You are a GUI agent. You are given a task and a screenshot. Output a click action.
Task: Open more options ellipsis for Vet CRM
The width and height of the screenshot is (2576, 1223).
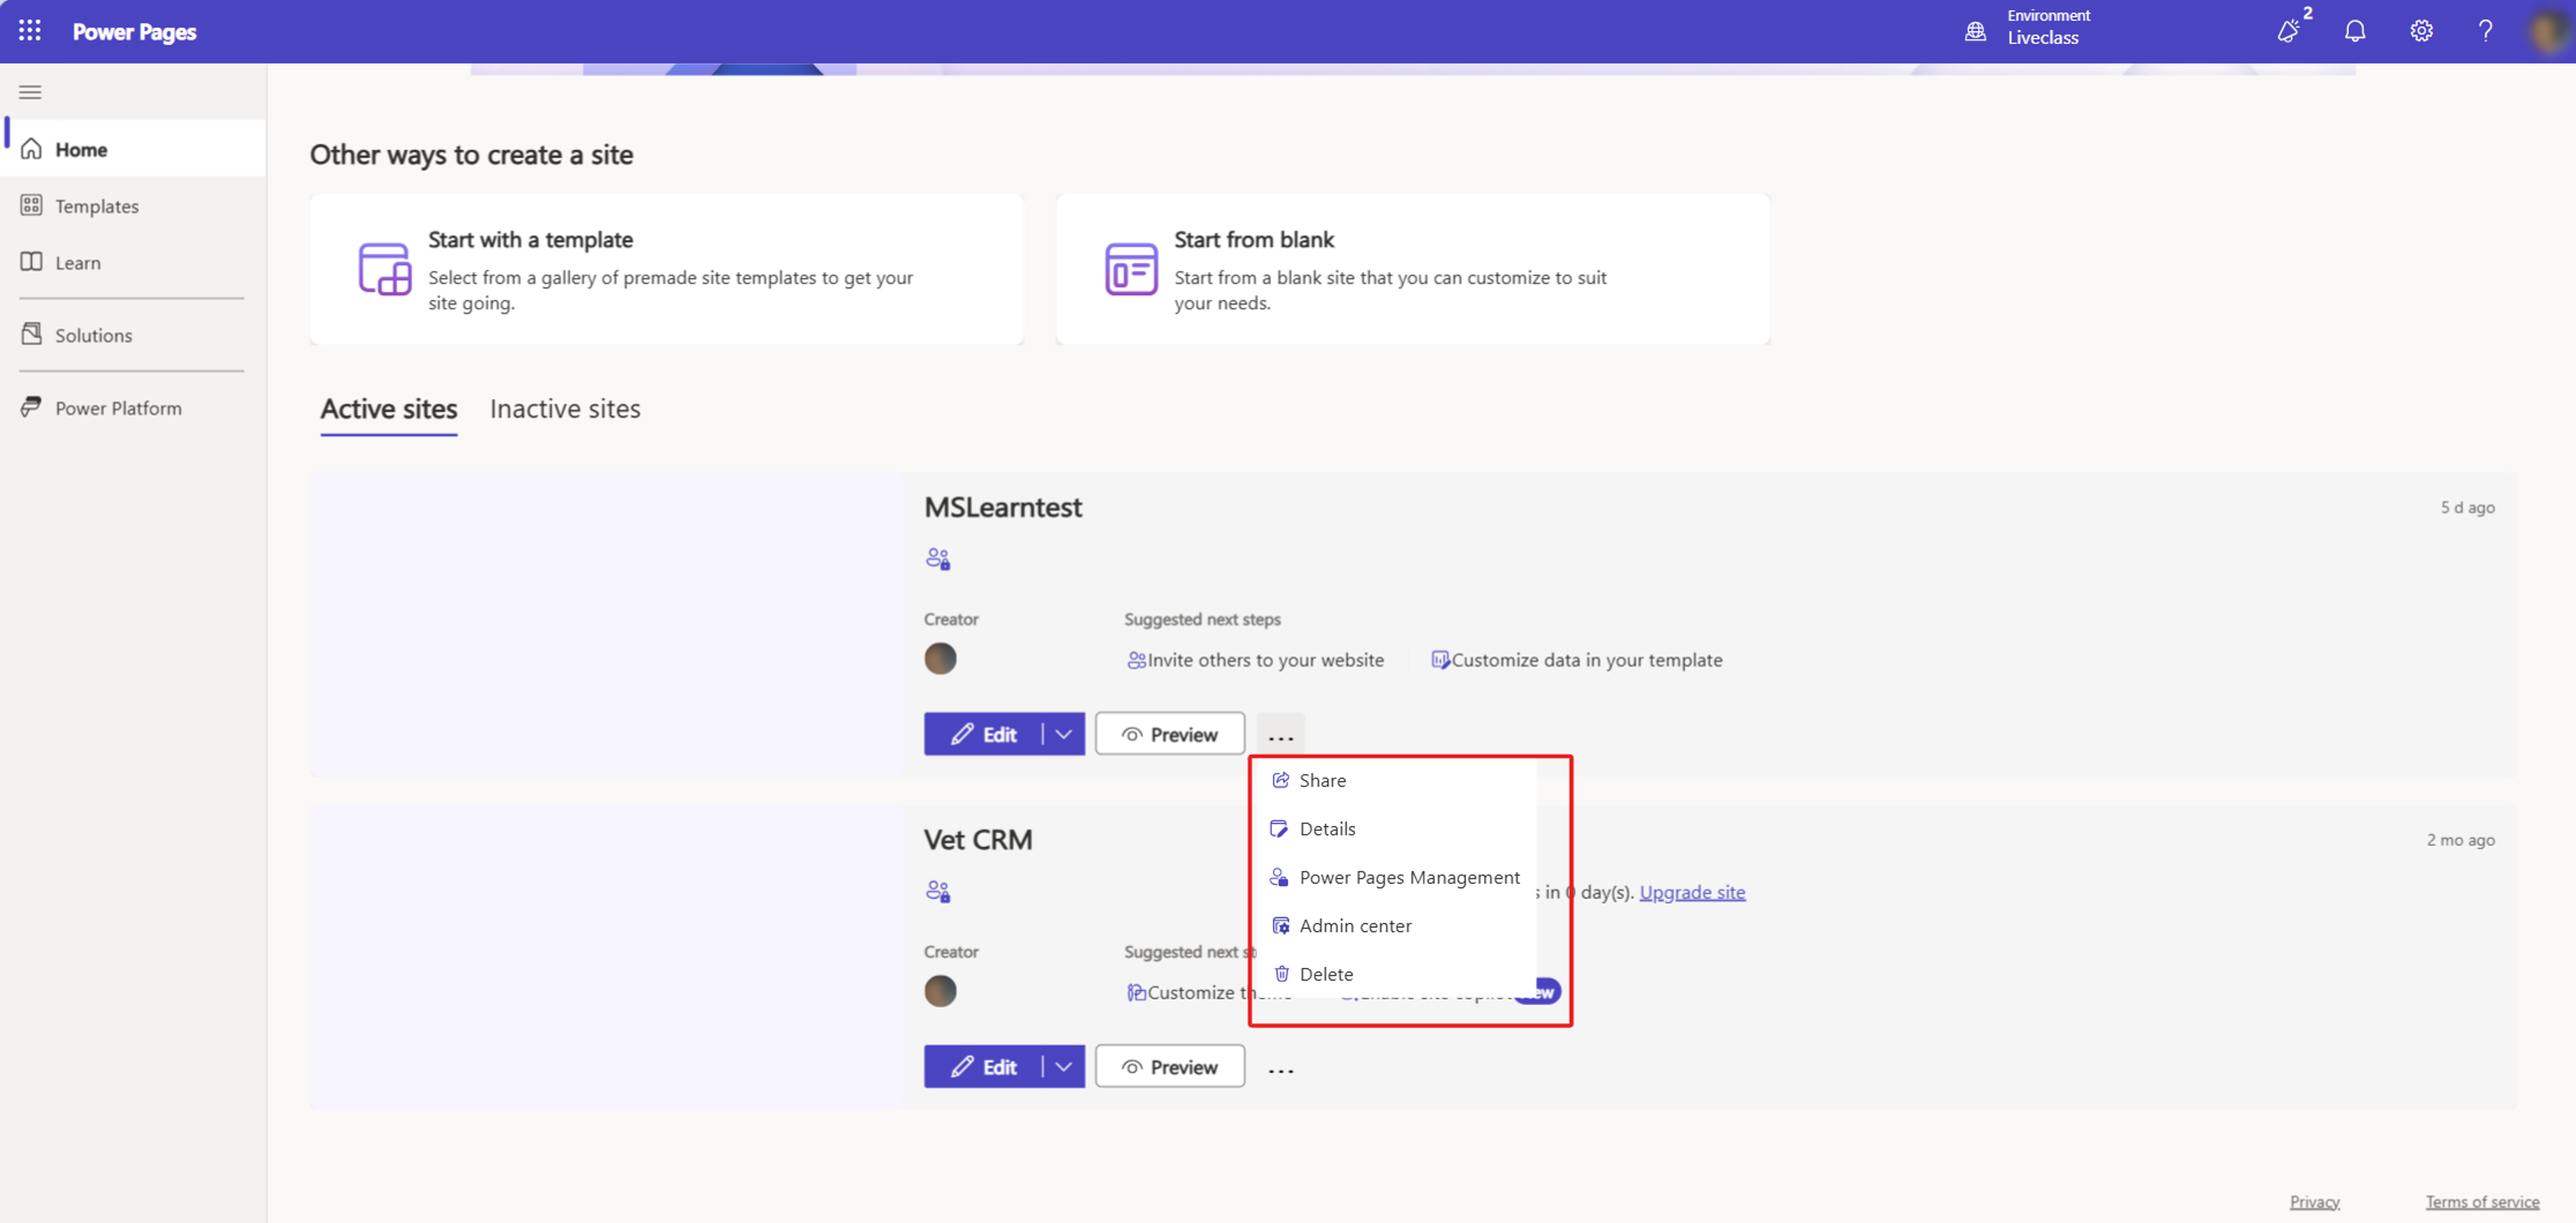click(x=1281, y=1069)
